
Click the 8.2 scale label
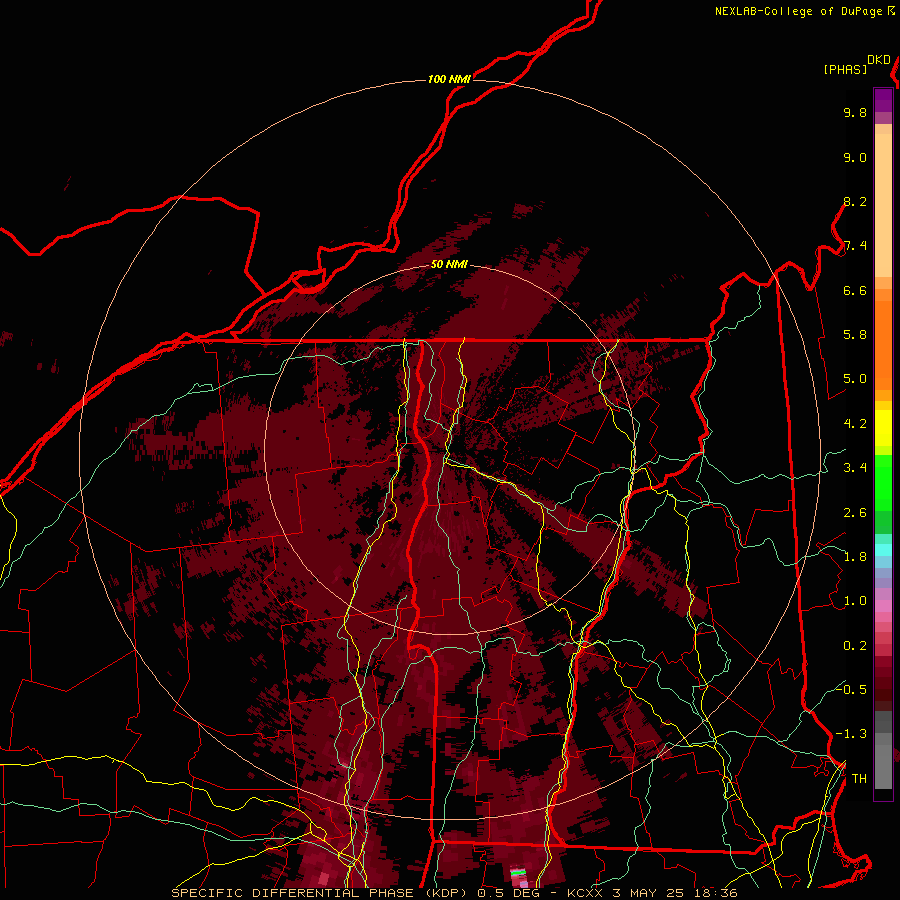tap(855, 201)
